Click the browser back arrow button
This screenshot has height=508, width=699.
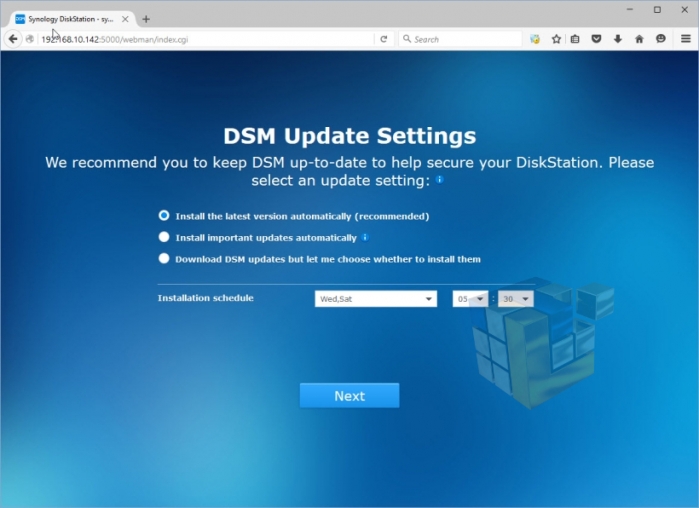click(x=13, y=39)
